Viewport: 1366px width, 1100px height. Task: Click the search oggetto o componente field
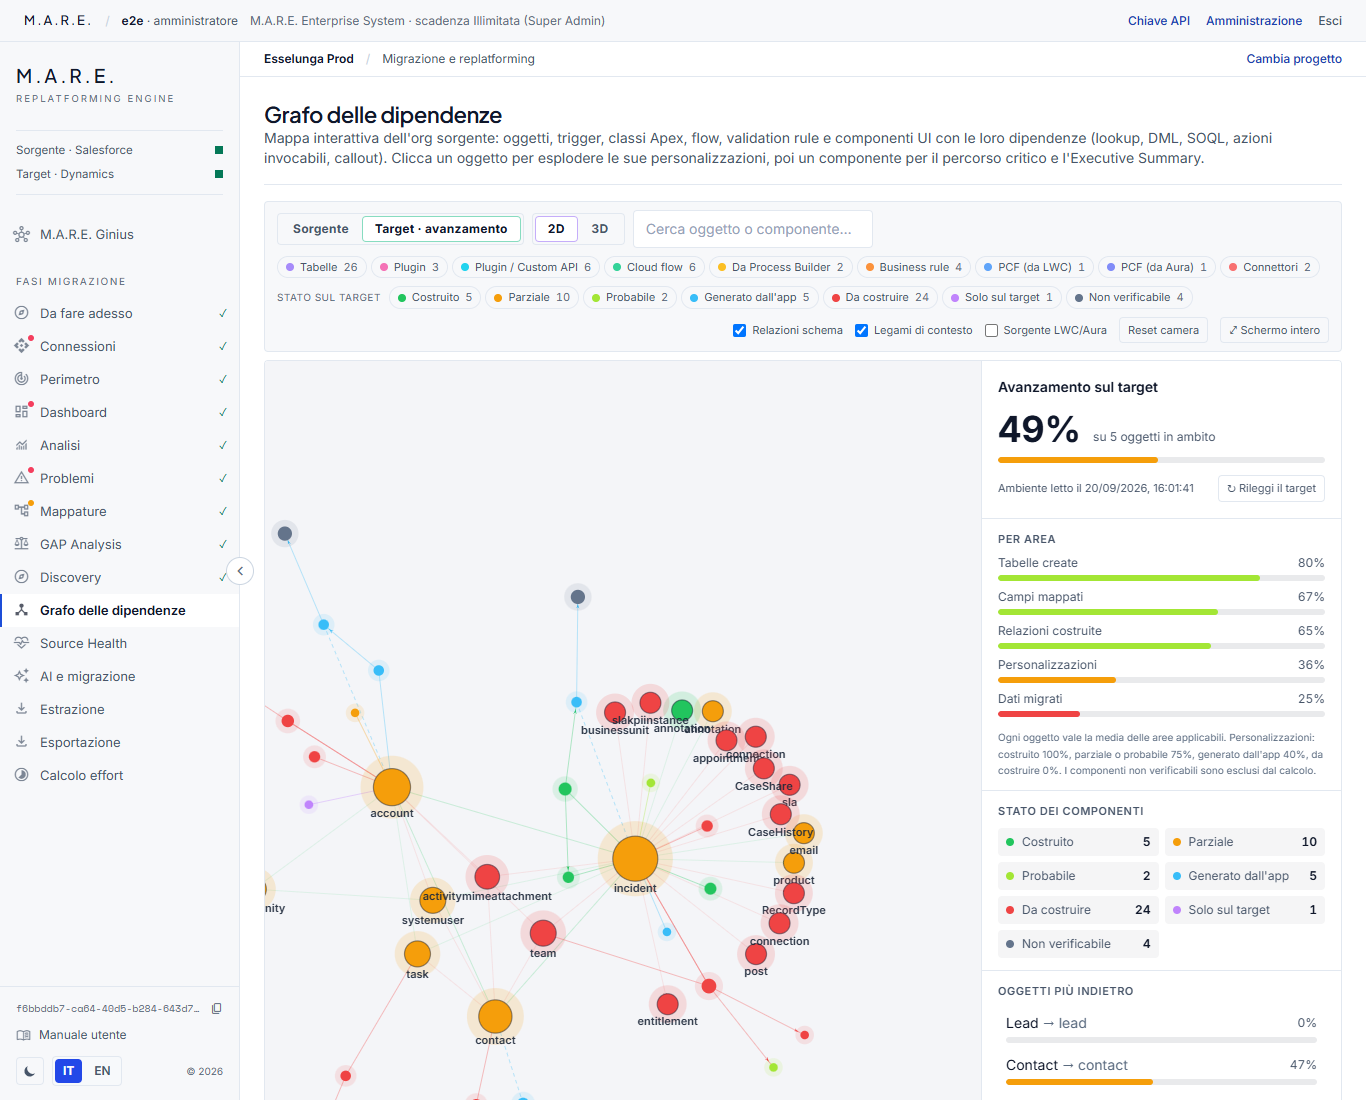(753, 229)
